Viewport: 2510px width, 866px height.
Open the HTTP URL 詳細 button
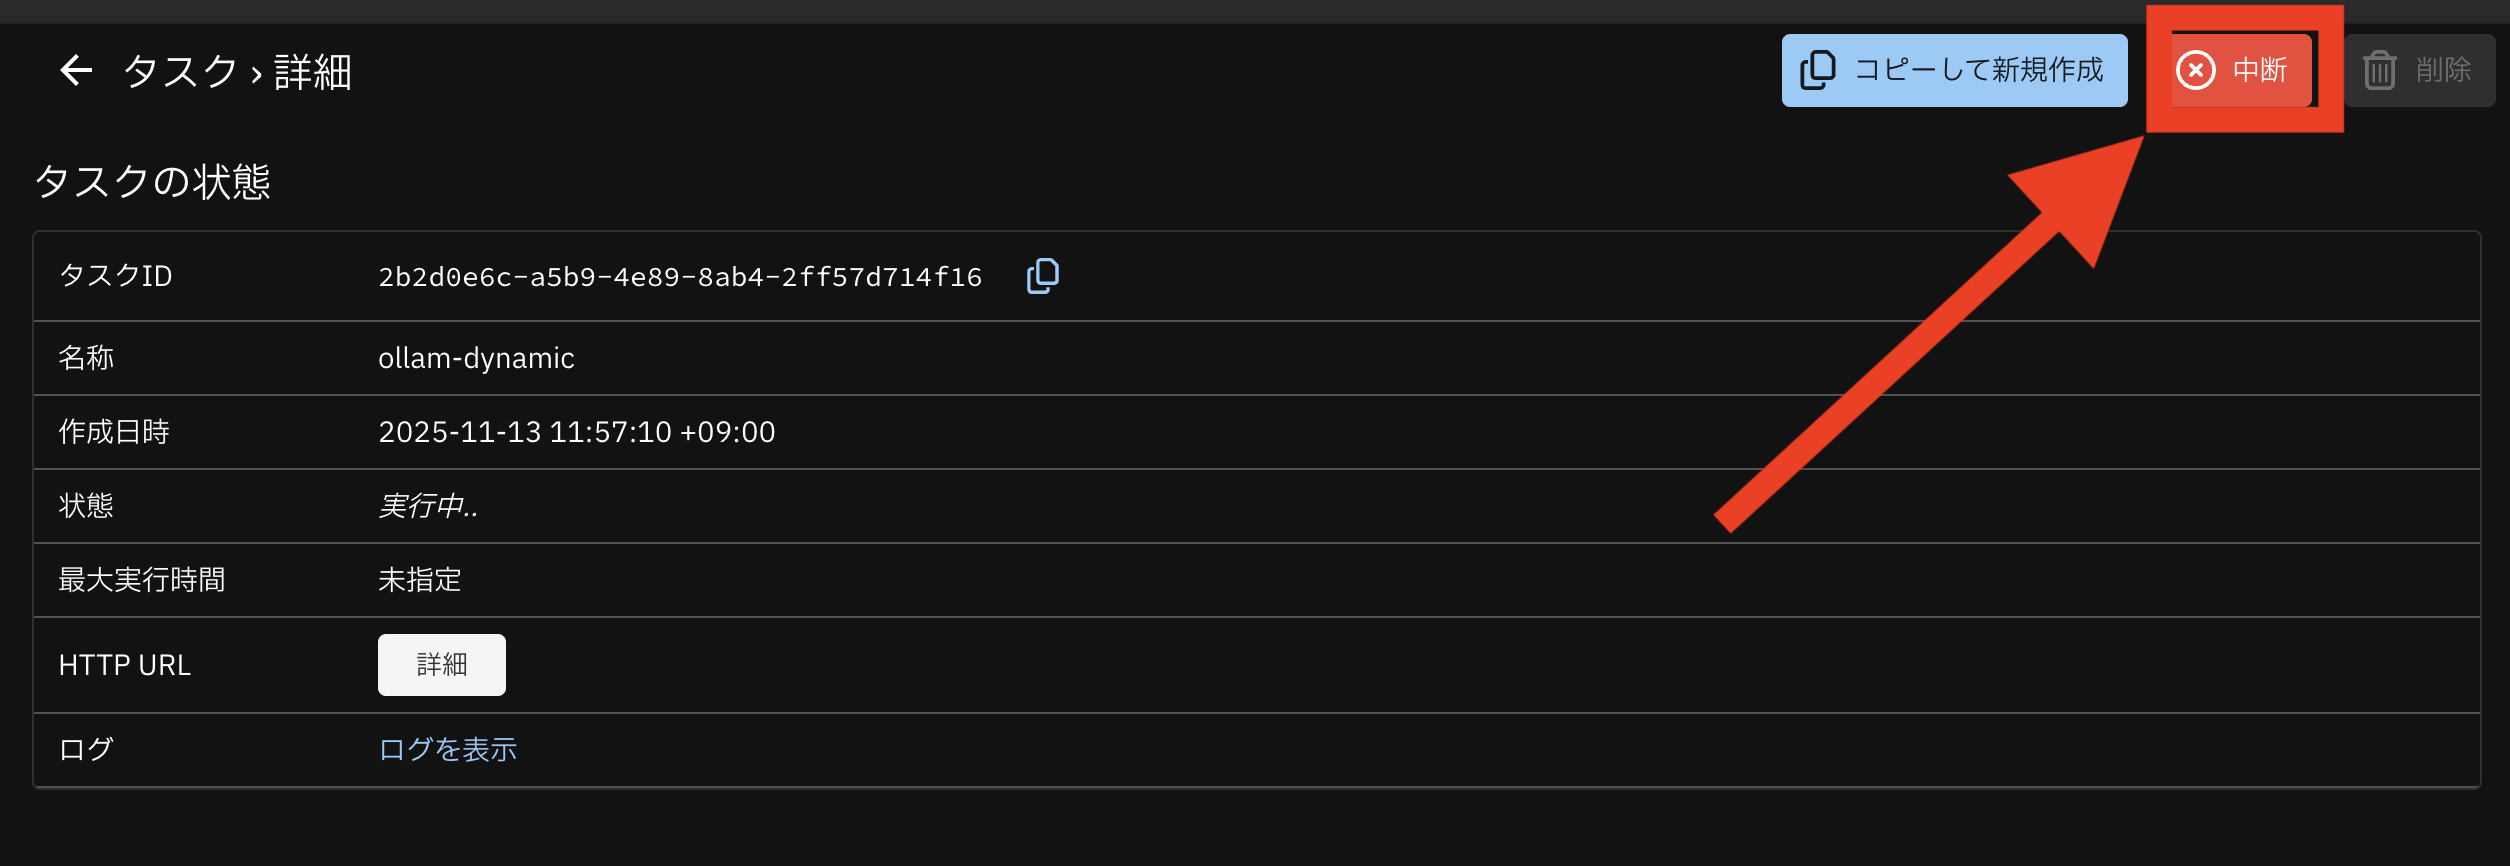tap(441, 665)
